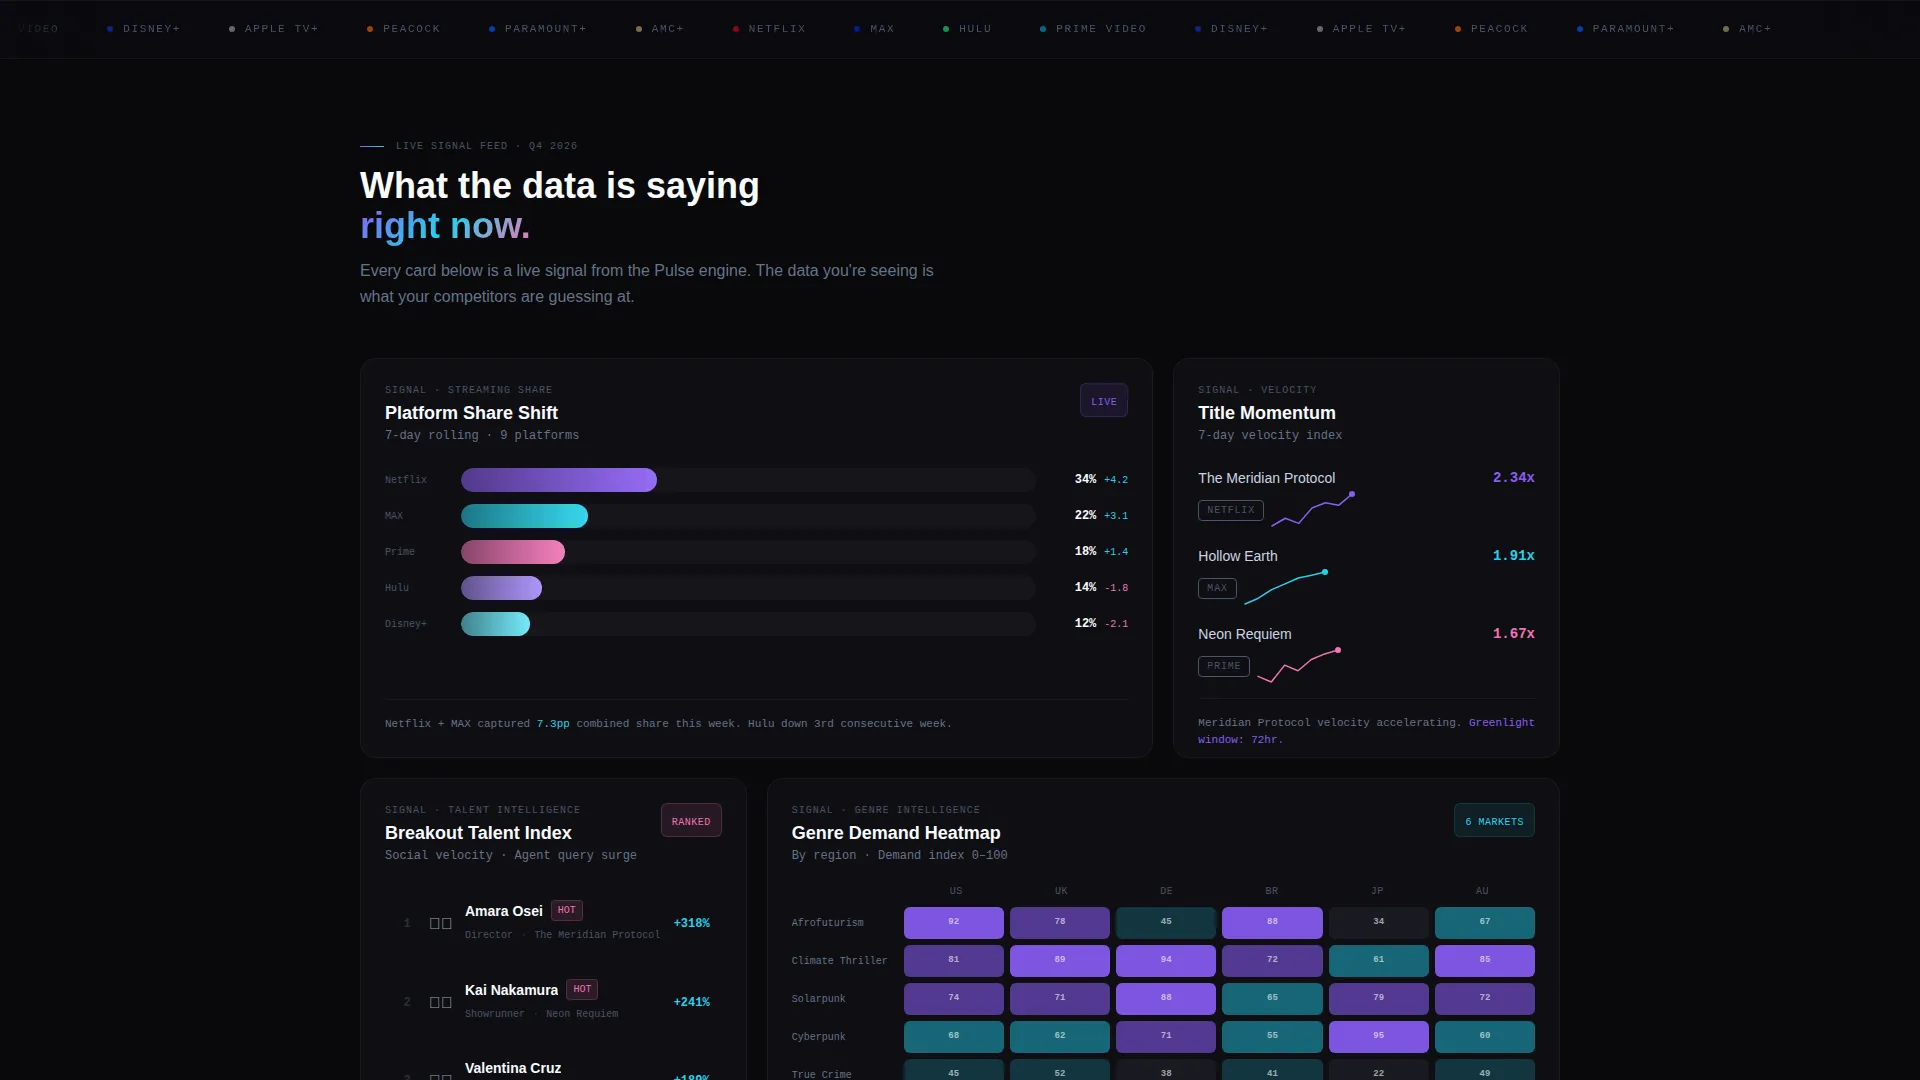Select HULU in the top platform ticker

[x=967, y=29]
